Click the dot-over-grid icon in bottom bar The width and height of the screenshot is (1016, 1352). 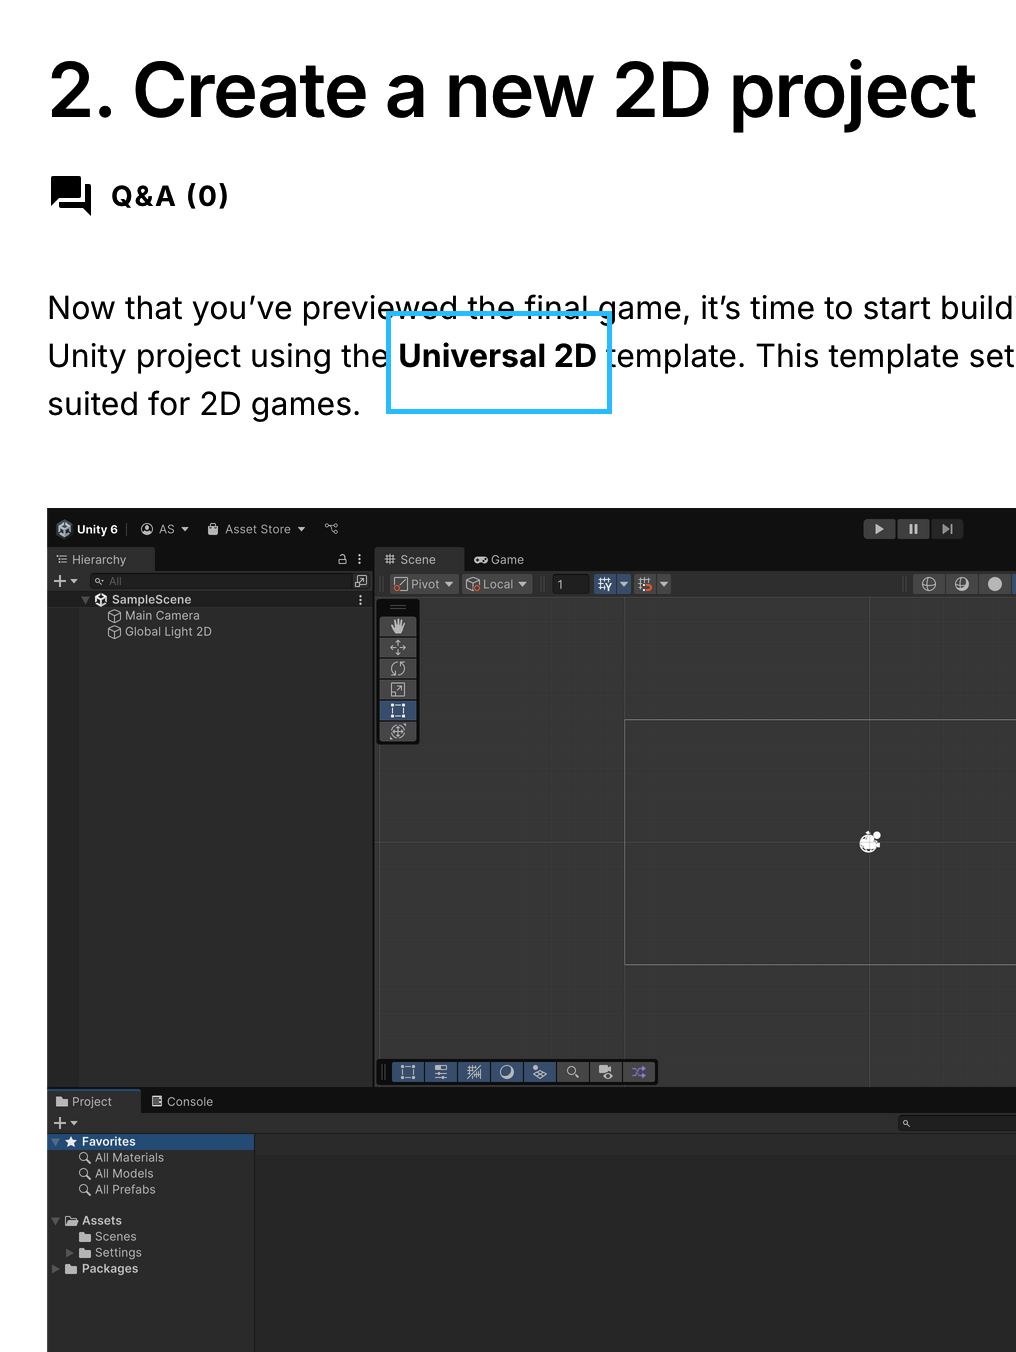pos(540,1072)
